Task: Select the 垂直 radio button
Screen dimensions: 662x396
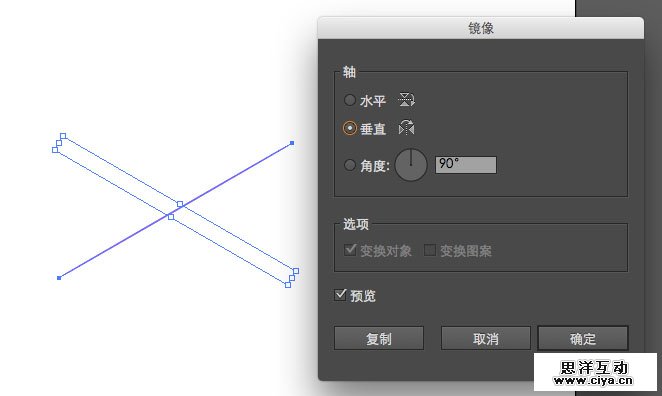Action: (x=350, y=128)
